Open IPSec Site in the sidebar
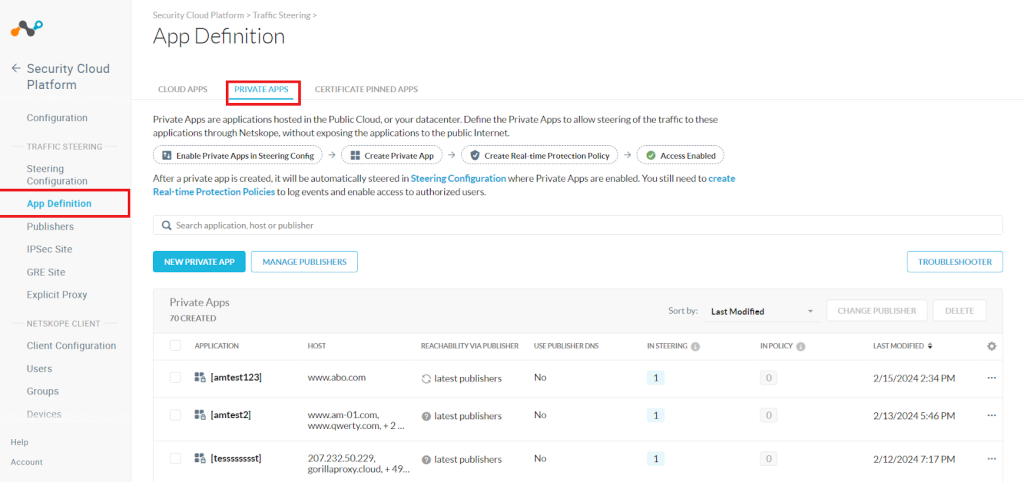 (x=50, y=249)
